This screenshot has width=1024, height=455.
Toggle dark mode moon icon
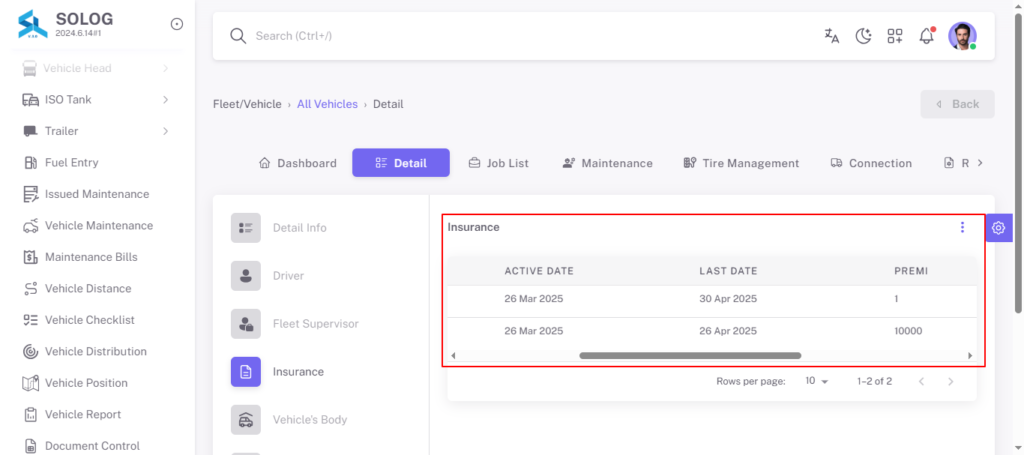(x=863, y=36)
